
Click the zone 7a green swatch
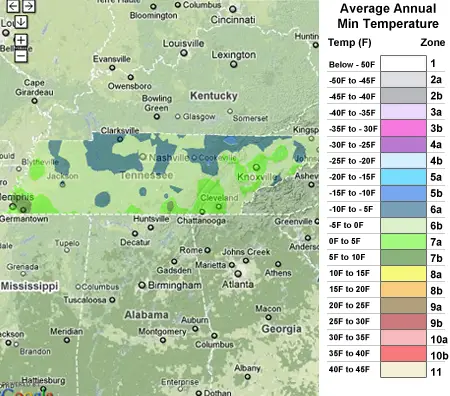[x=403, y=241]
